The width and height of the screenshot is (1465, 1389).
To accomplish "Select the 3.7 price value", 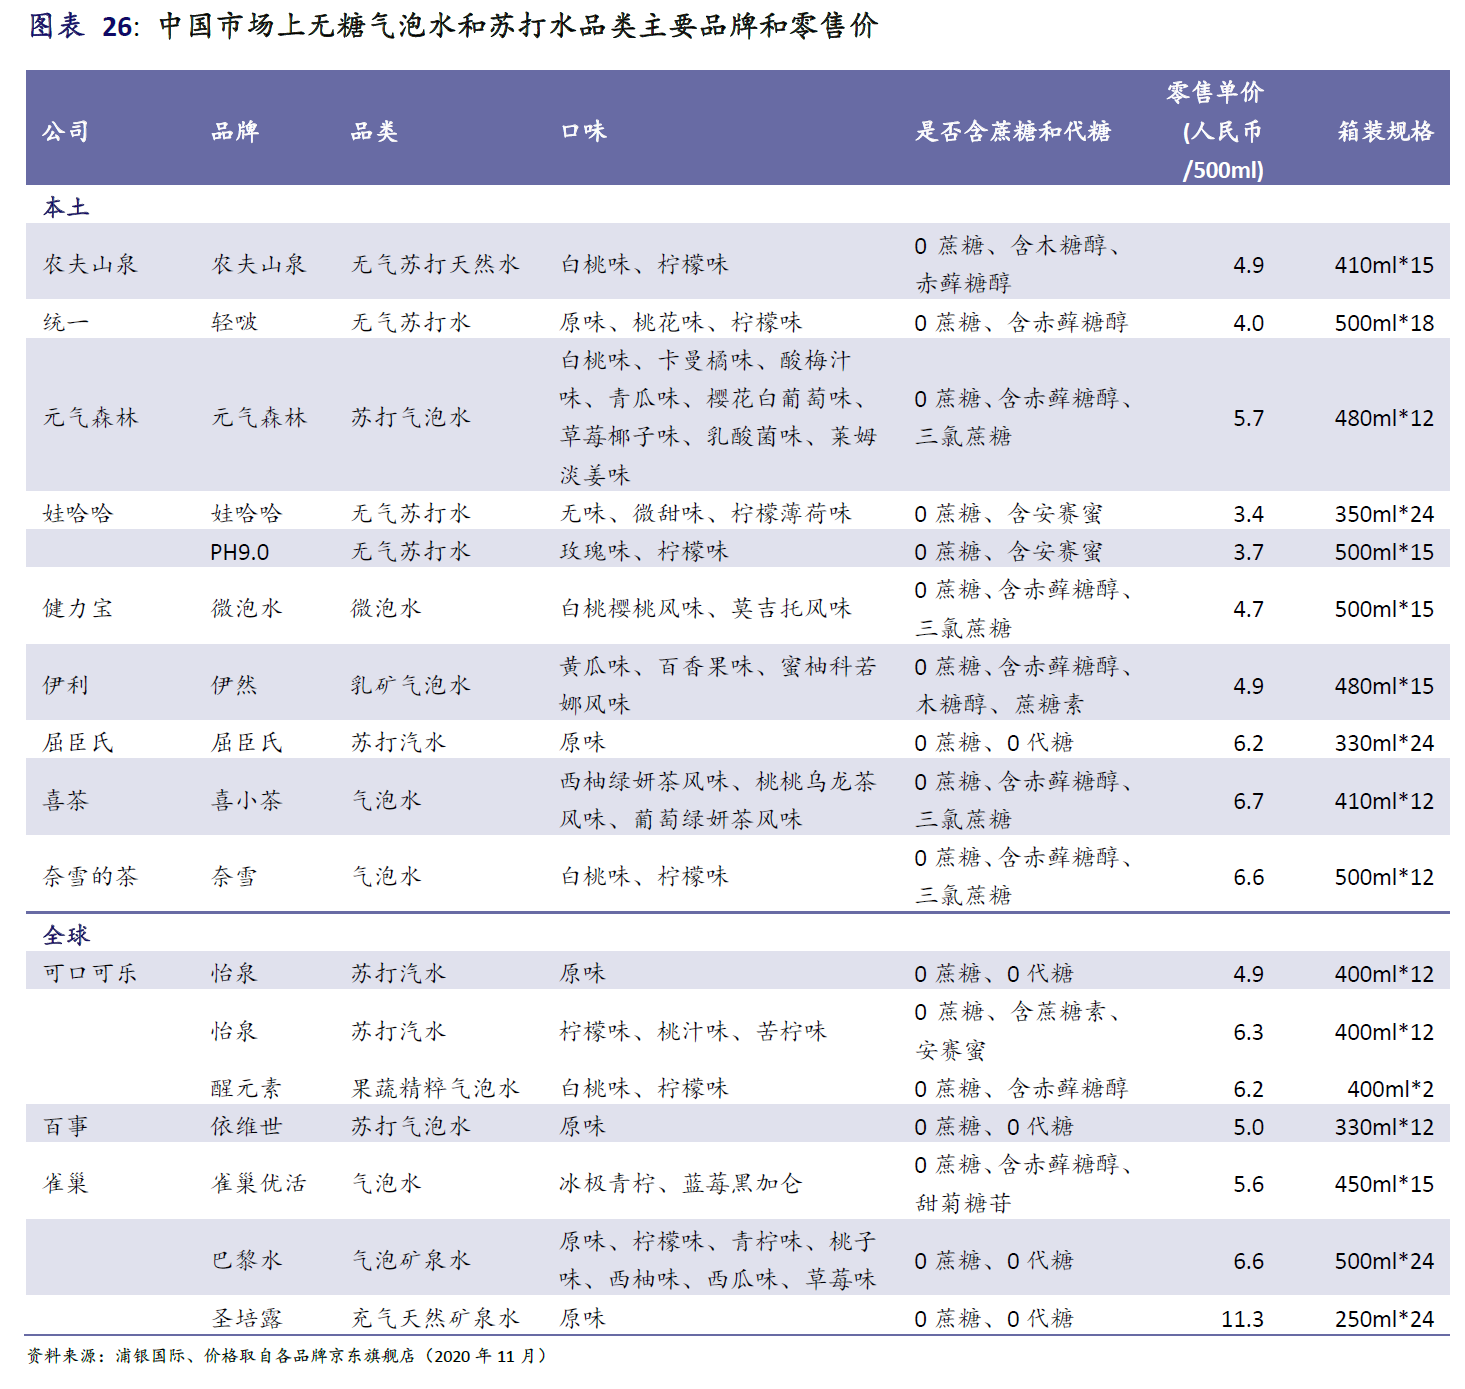I will [1248, 552].
